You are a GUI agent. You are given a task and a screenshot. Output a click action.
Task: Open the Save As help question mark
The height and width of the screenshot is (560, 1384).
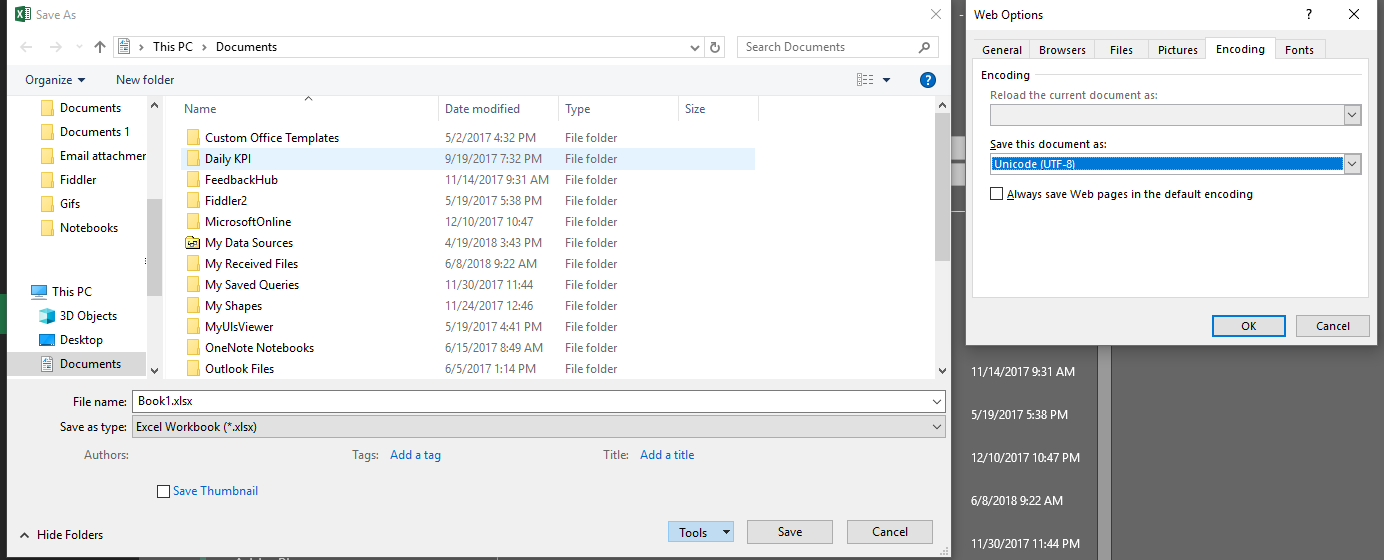coord(927,80)
